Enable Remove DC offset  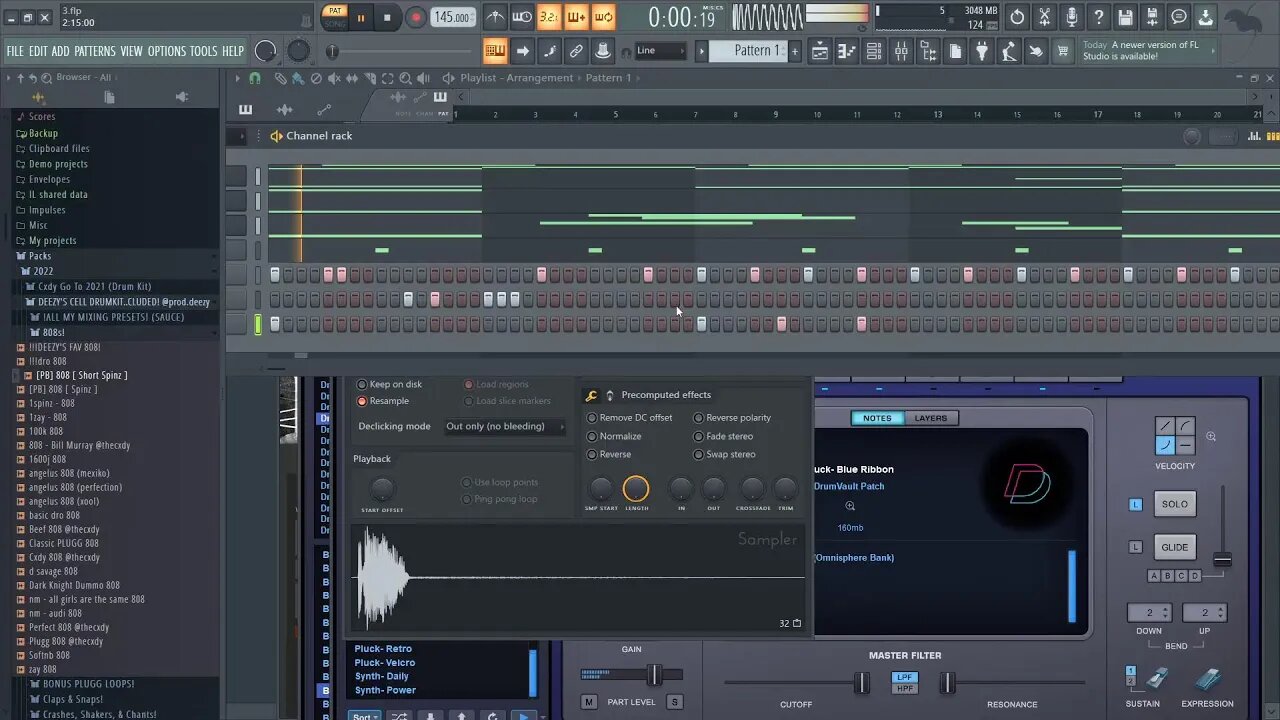click(x=629, y=418)
